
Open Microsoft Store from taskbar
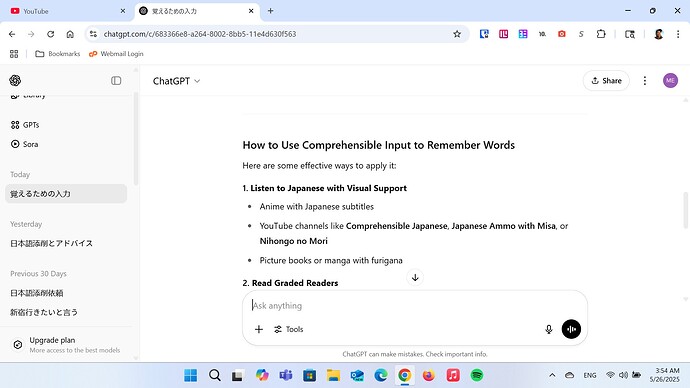point(309,375)
